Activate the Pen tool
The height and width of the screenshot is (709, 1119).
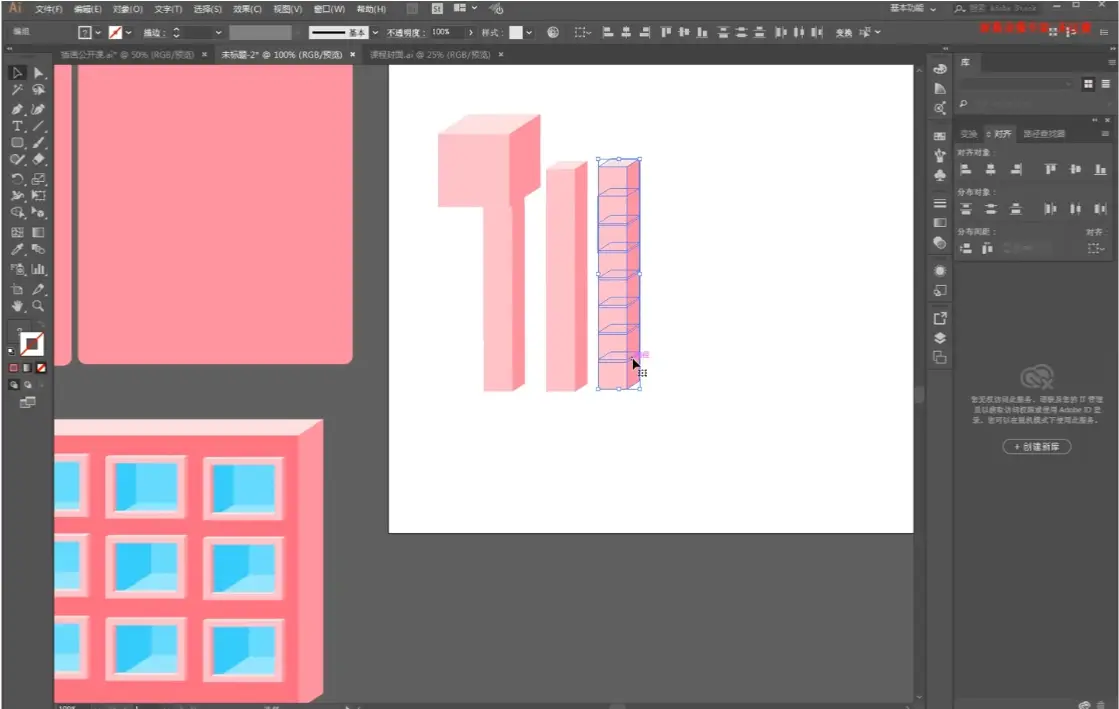pyautogui.click(x=16, y=107)
